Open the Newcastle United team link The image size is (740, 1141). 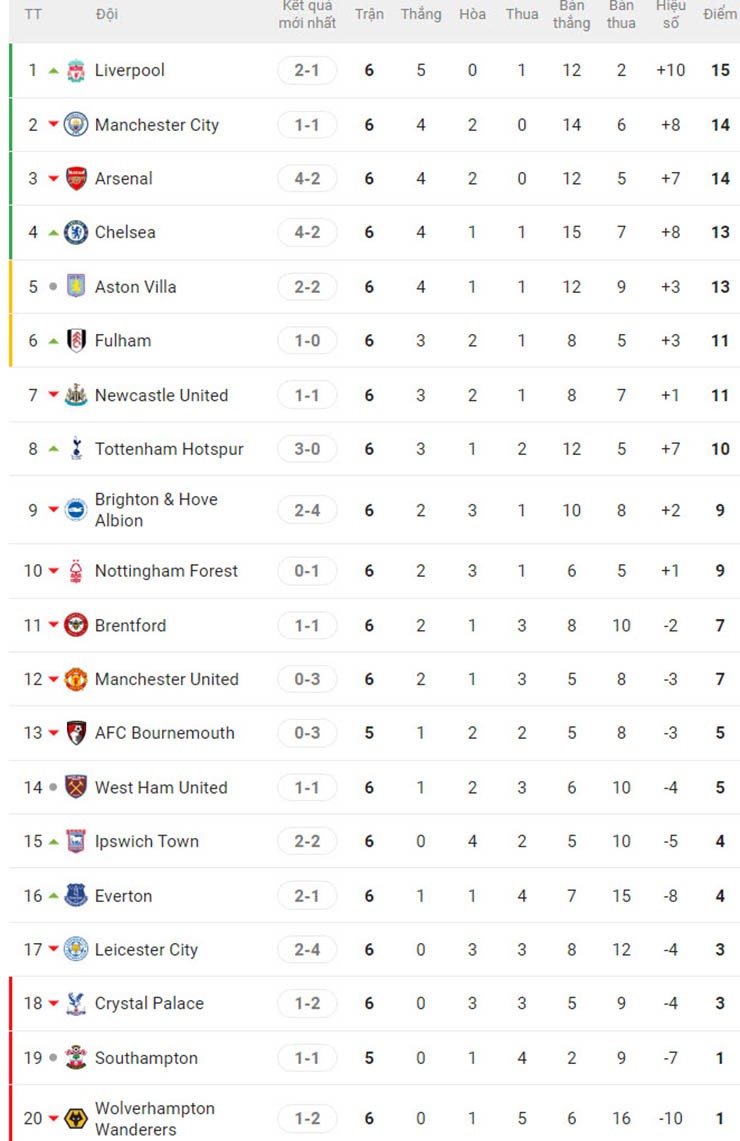coord(161,396)
